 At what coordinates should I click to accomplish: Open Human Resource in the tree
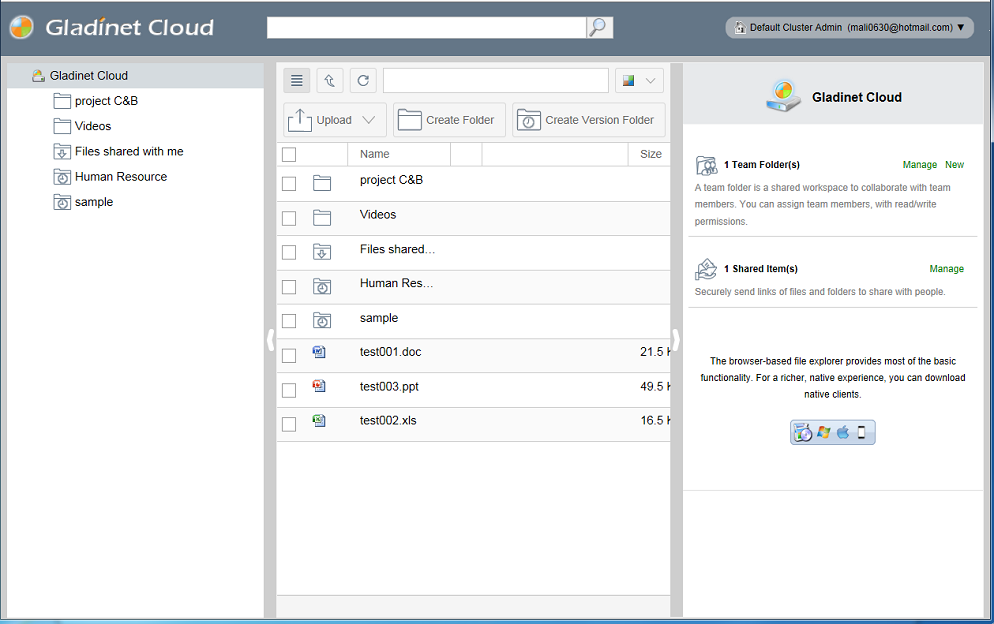click(x=121, y=177)
